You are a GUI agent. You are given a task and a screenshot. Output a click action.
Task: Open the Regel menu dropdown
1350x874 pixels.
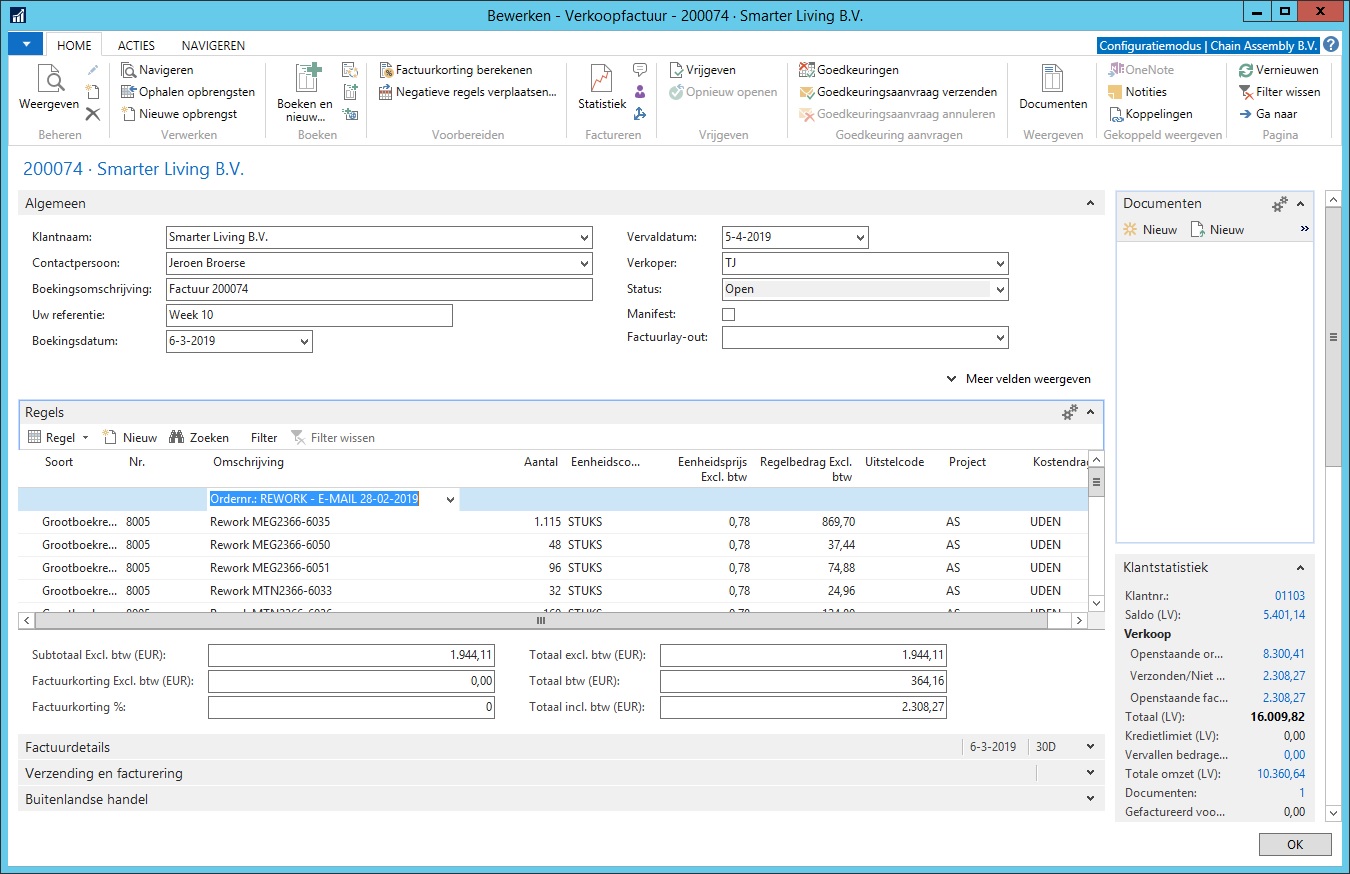[x=58, y=437]
